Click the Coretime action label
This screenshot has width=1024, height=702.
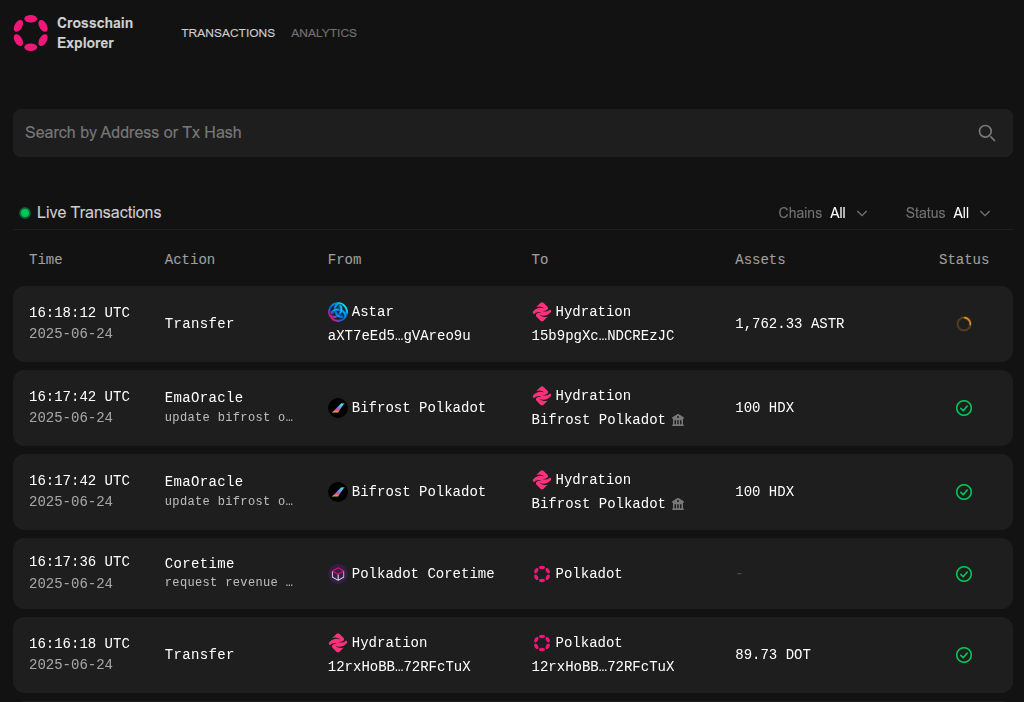pyautogui.click(x=199, y=564)
